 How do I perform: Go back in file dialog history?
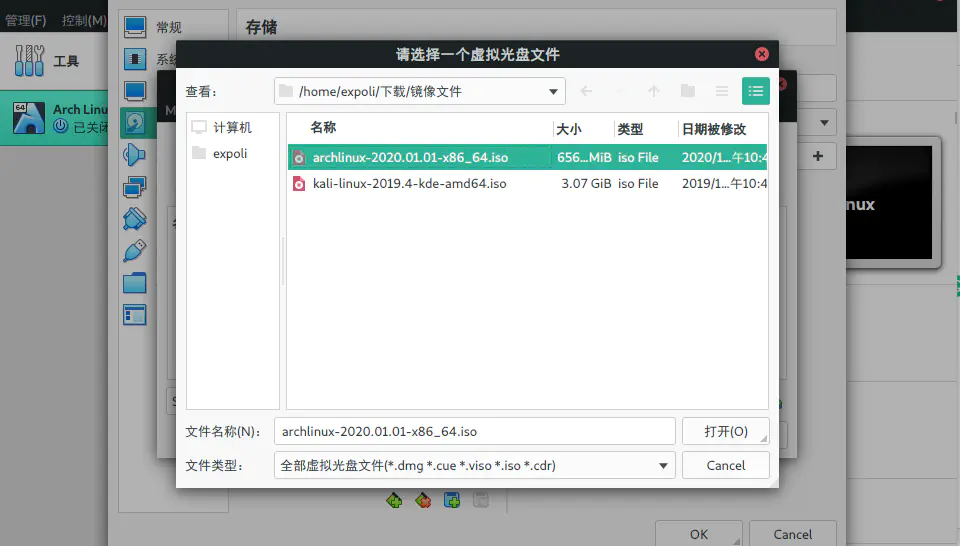(586, 91)
